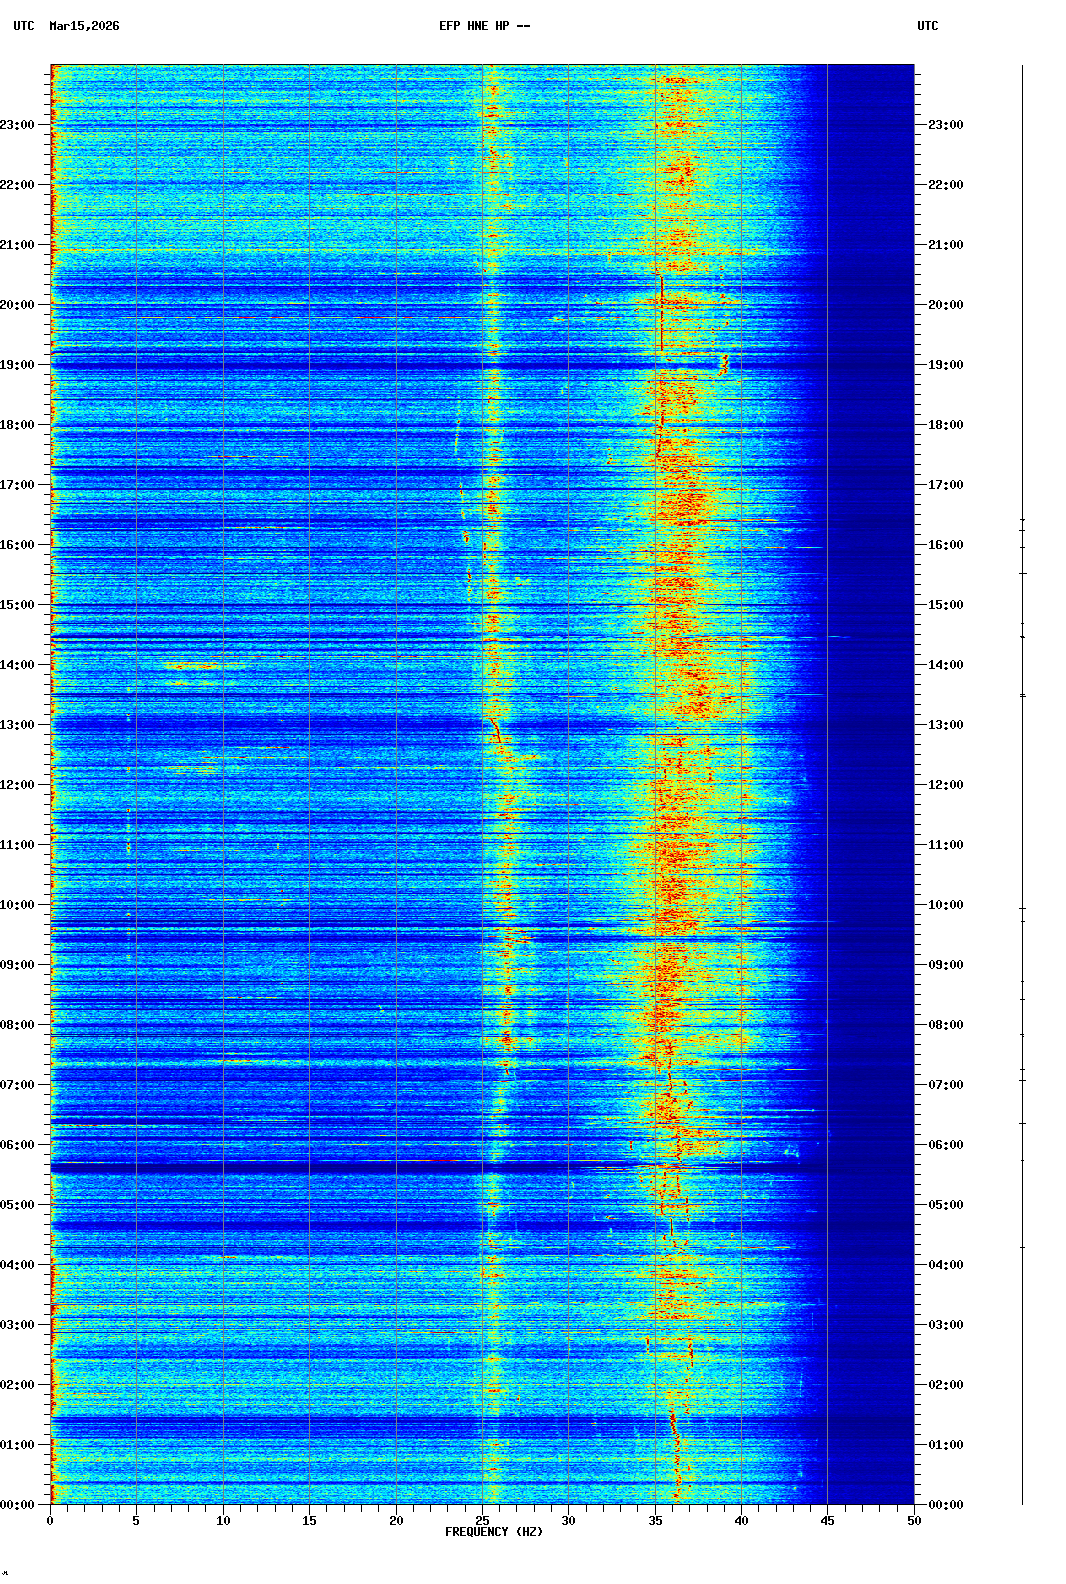Click the FREQUENCY (HZ) axis label
The width and height of the screenshot is (1066, 1584).
[494, 1532]
